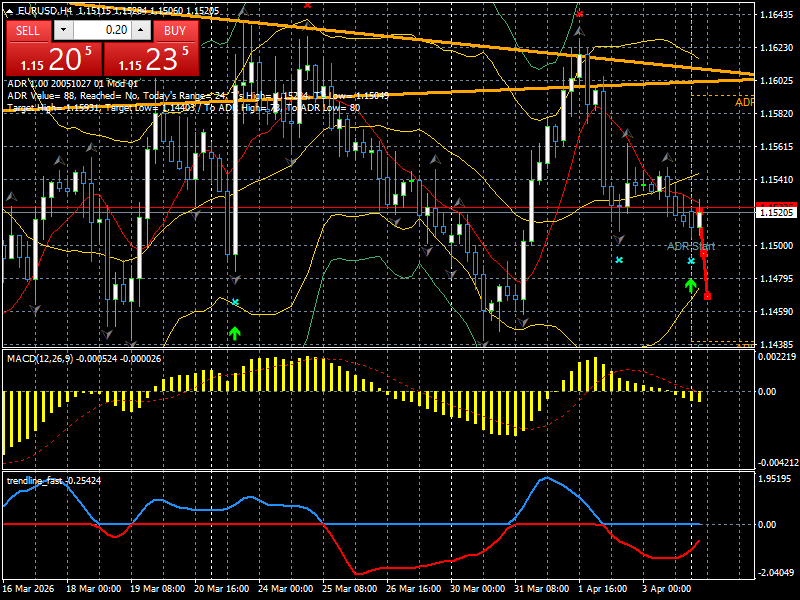Click price axis label 1.15000
Screen dimensions: 800x600
777,245
